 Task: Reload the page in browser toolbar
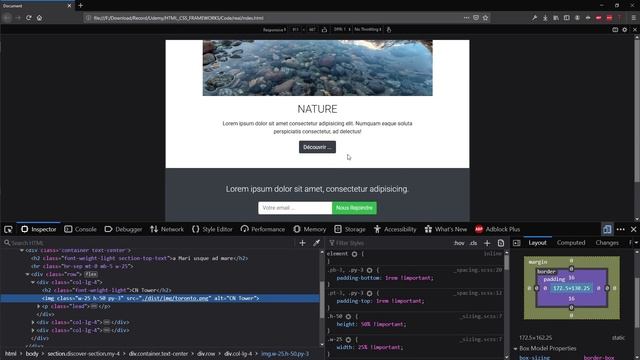click(29, 18)
